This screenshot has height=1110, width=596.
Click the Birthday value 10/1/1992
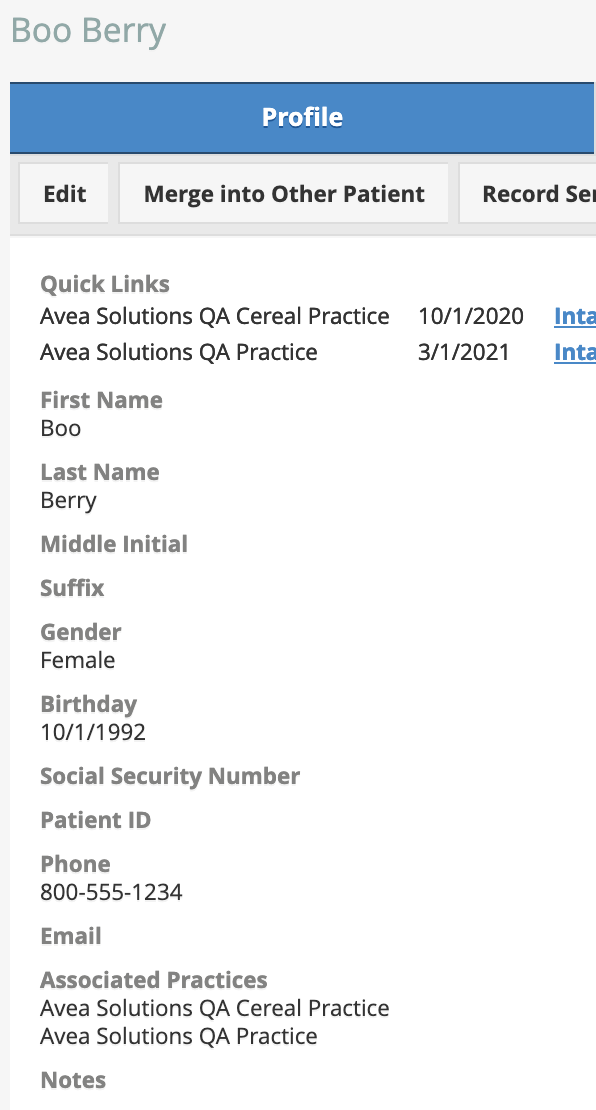[92, 732]
